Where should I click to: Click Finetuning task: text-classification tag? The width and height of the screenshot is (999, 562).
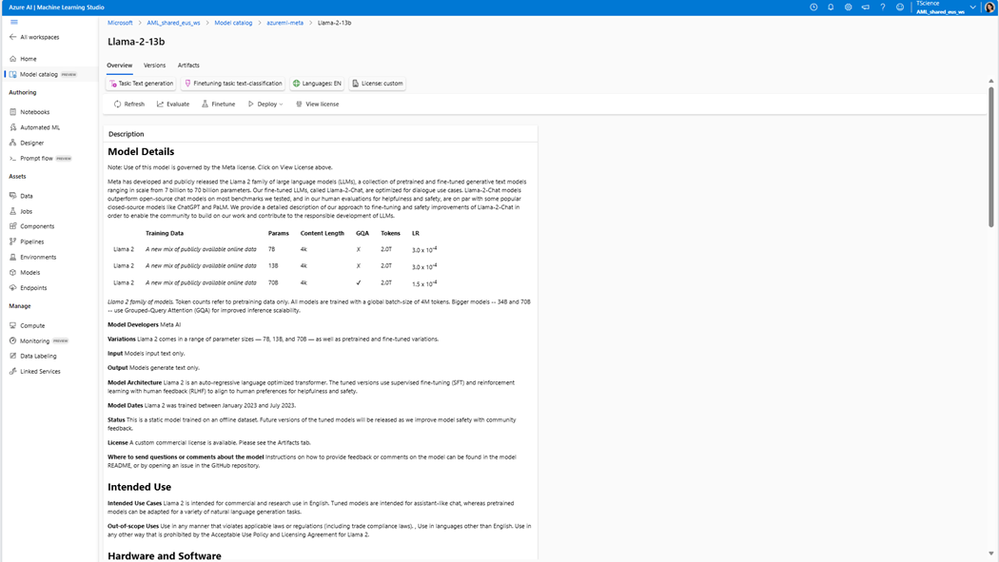point(233,83)
